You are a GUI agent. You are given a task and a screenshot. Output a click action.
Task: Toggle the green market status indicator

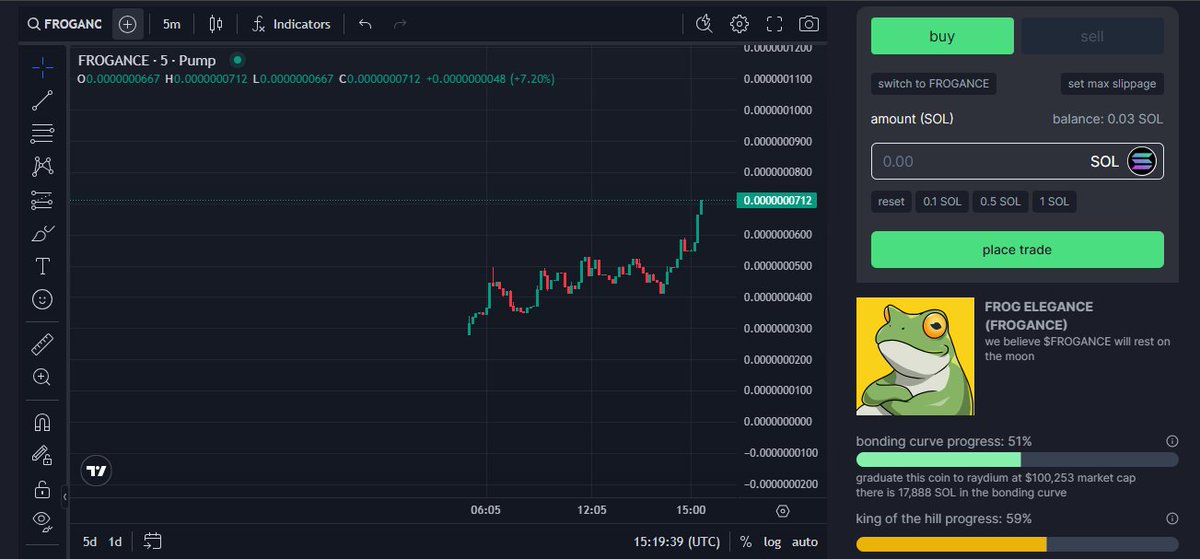(x=237, y=60)
